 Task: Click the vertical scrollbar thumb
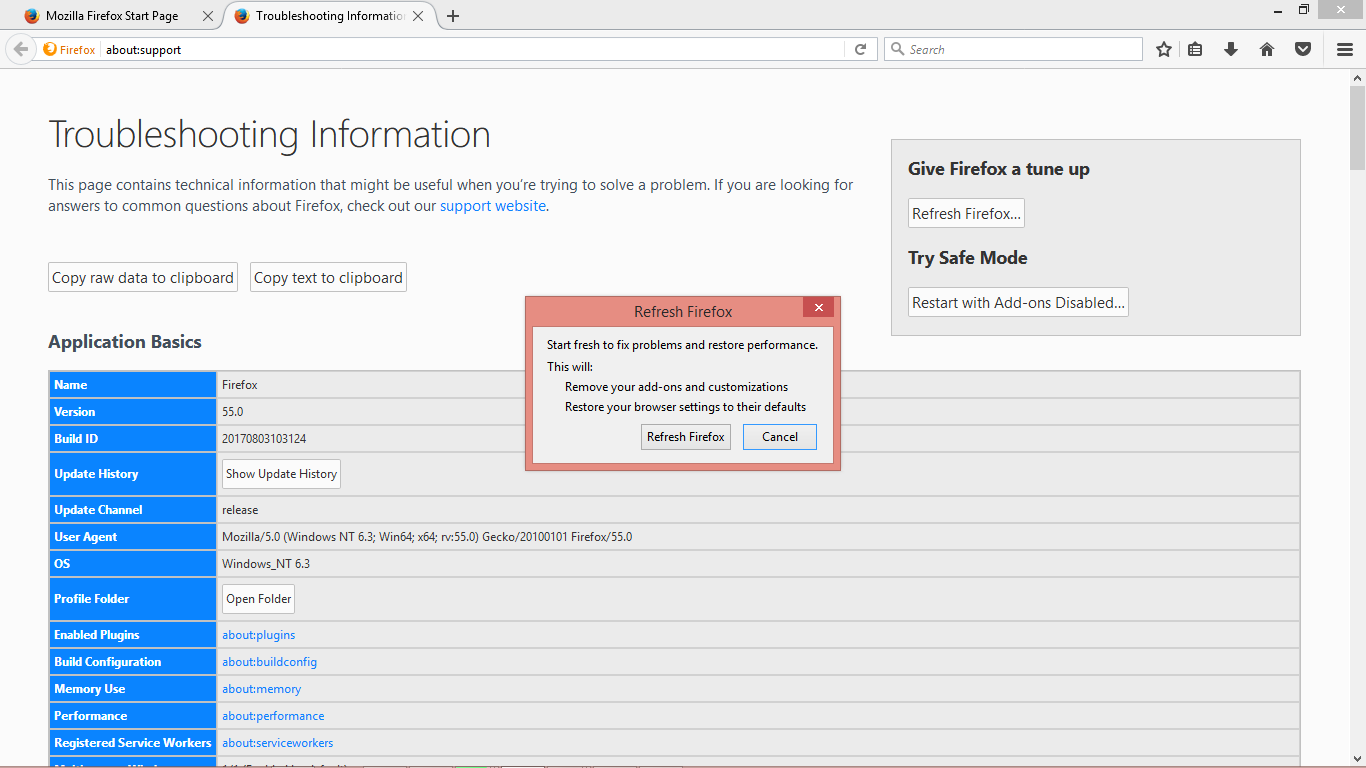point(1357,128)
